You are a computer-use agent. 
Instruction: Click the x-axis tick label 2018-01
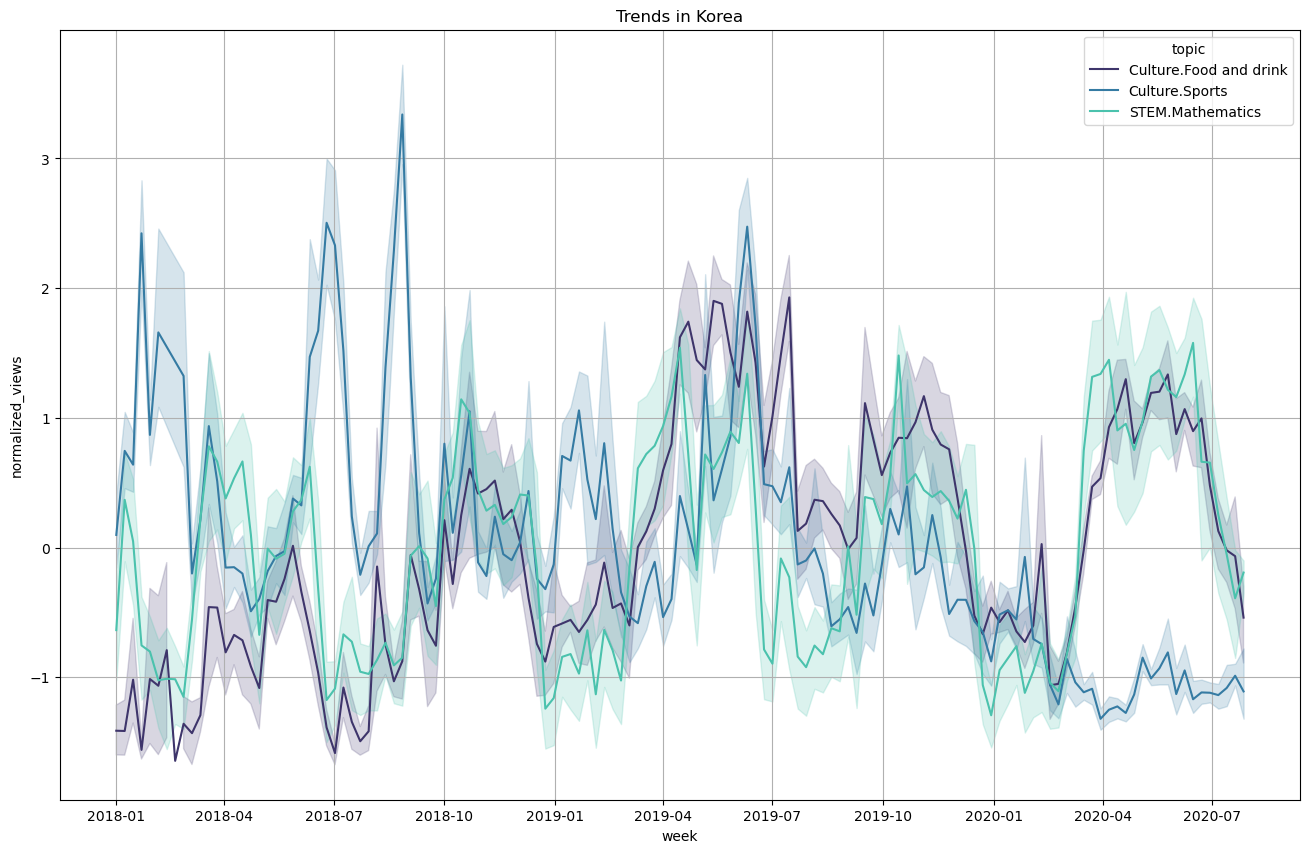pyautogui.click(x=115, y=816)
